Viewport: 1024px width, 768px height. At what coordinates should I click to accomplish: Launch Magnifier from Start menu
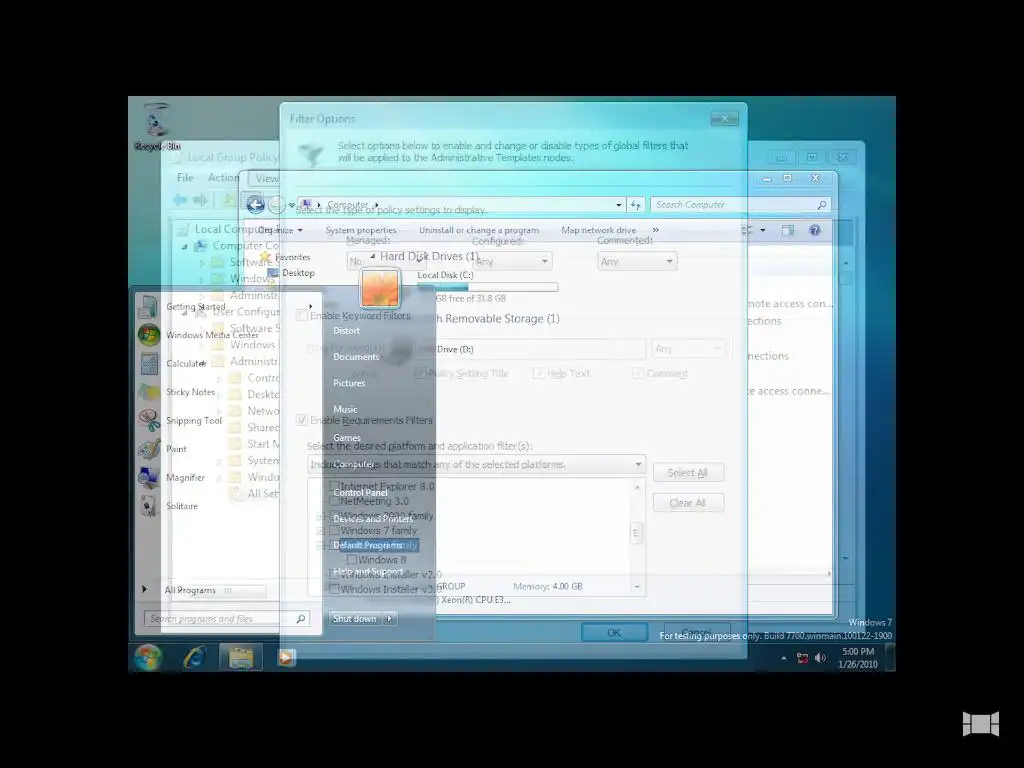tap(185, 477)
